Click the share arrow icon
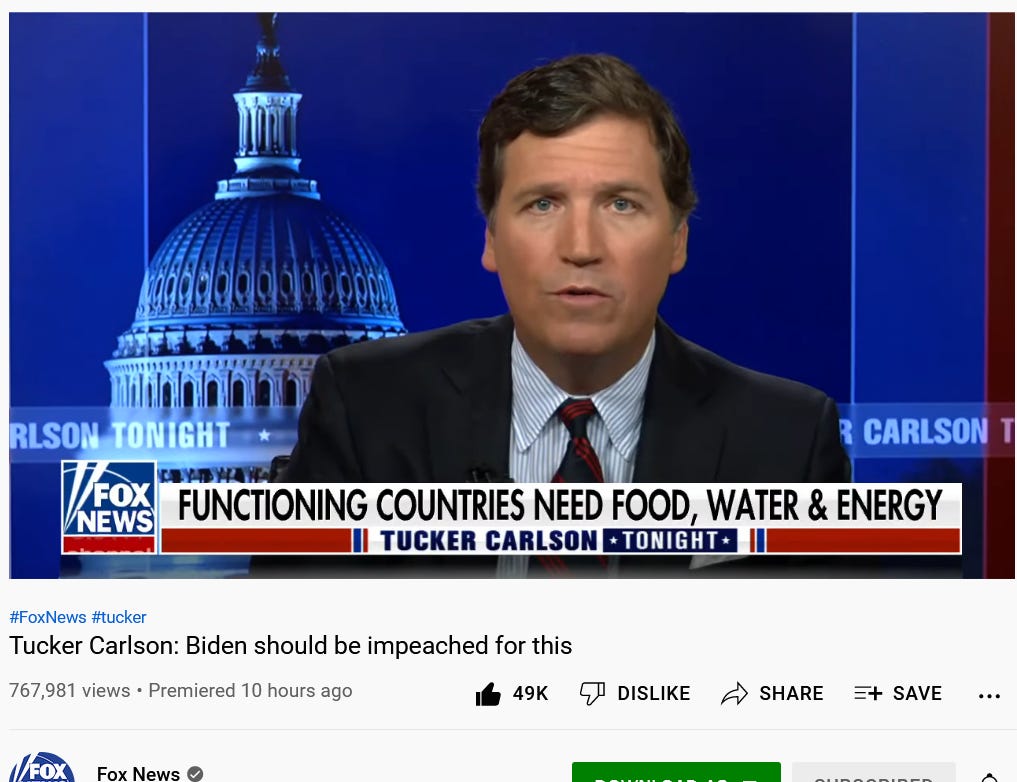 (x=734, y=694)
